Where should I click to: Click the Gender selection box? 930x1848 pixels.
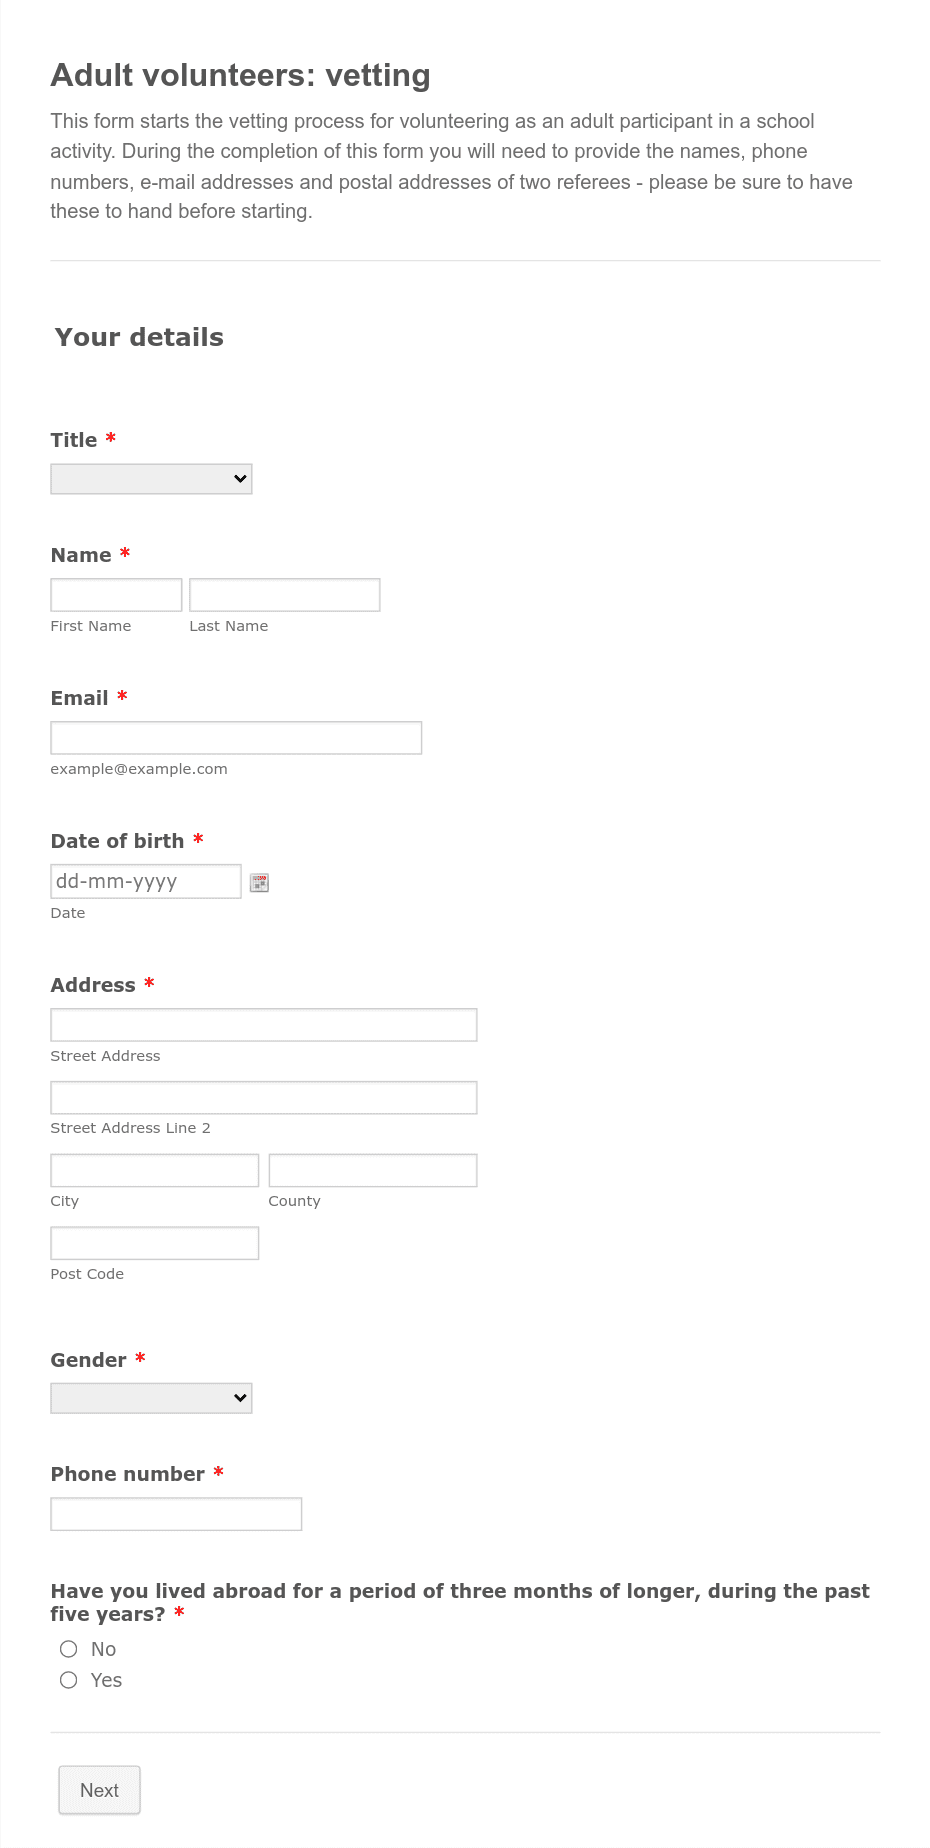click(150, 1397)
